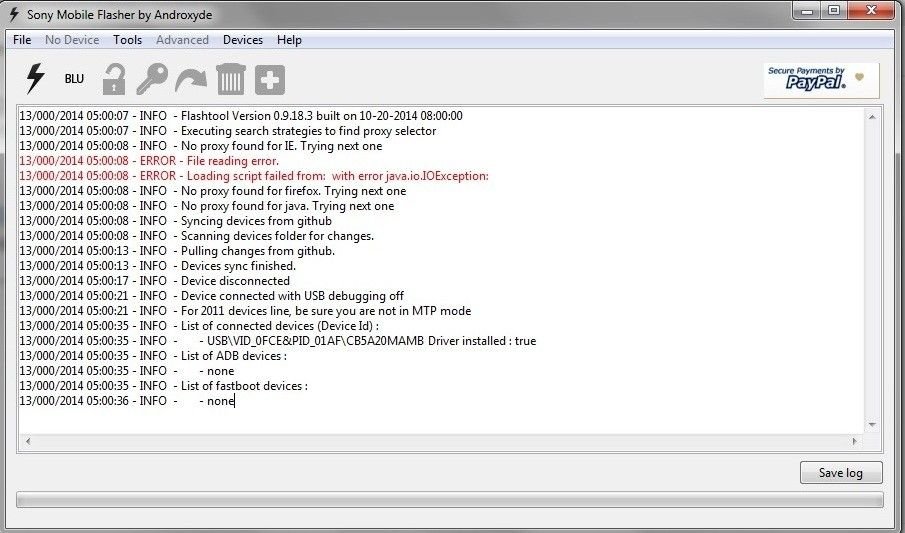This screenshot has width=905, height=533.
Task: Open the No Device menu
Action: [72, 40]
